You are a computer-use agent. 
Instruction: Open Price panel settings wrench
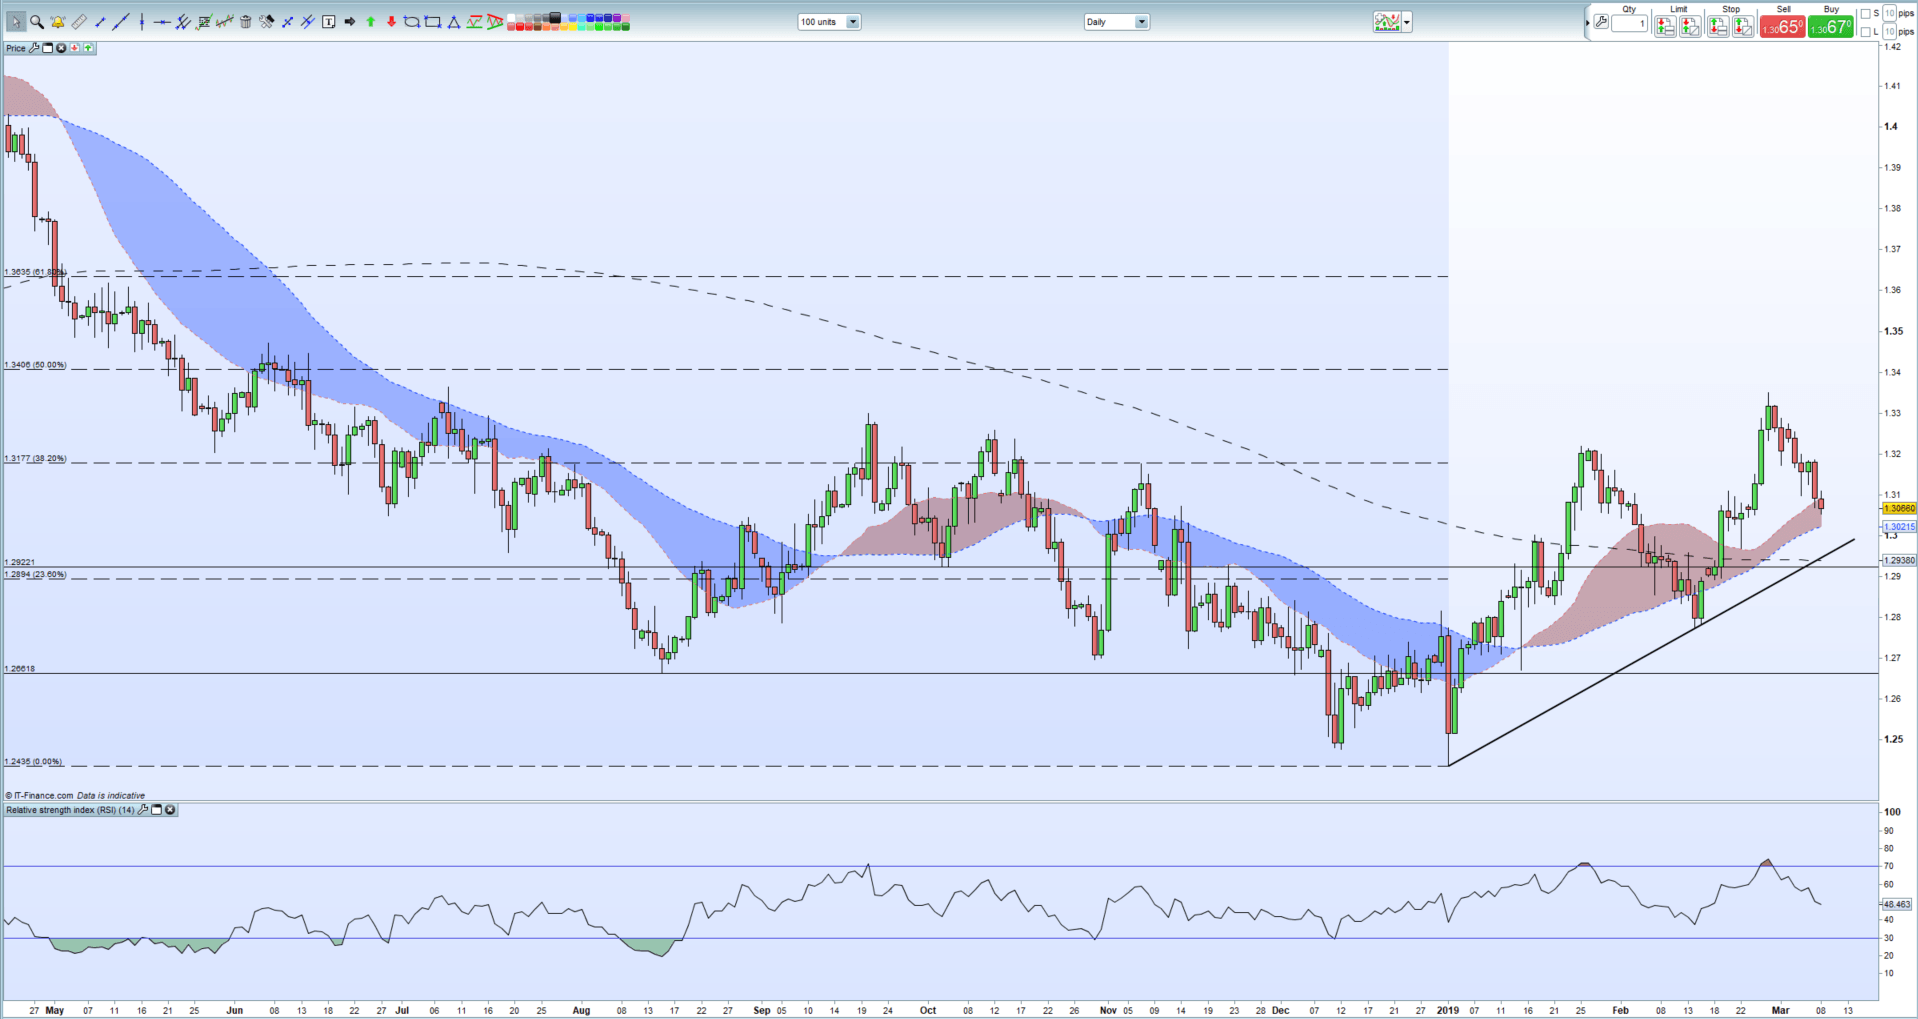[34, 48]
